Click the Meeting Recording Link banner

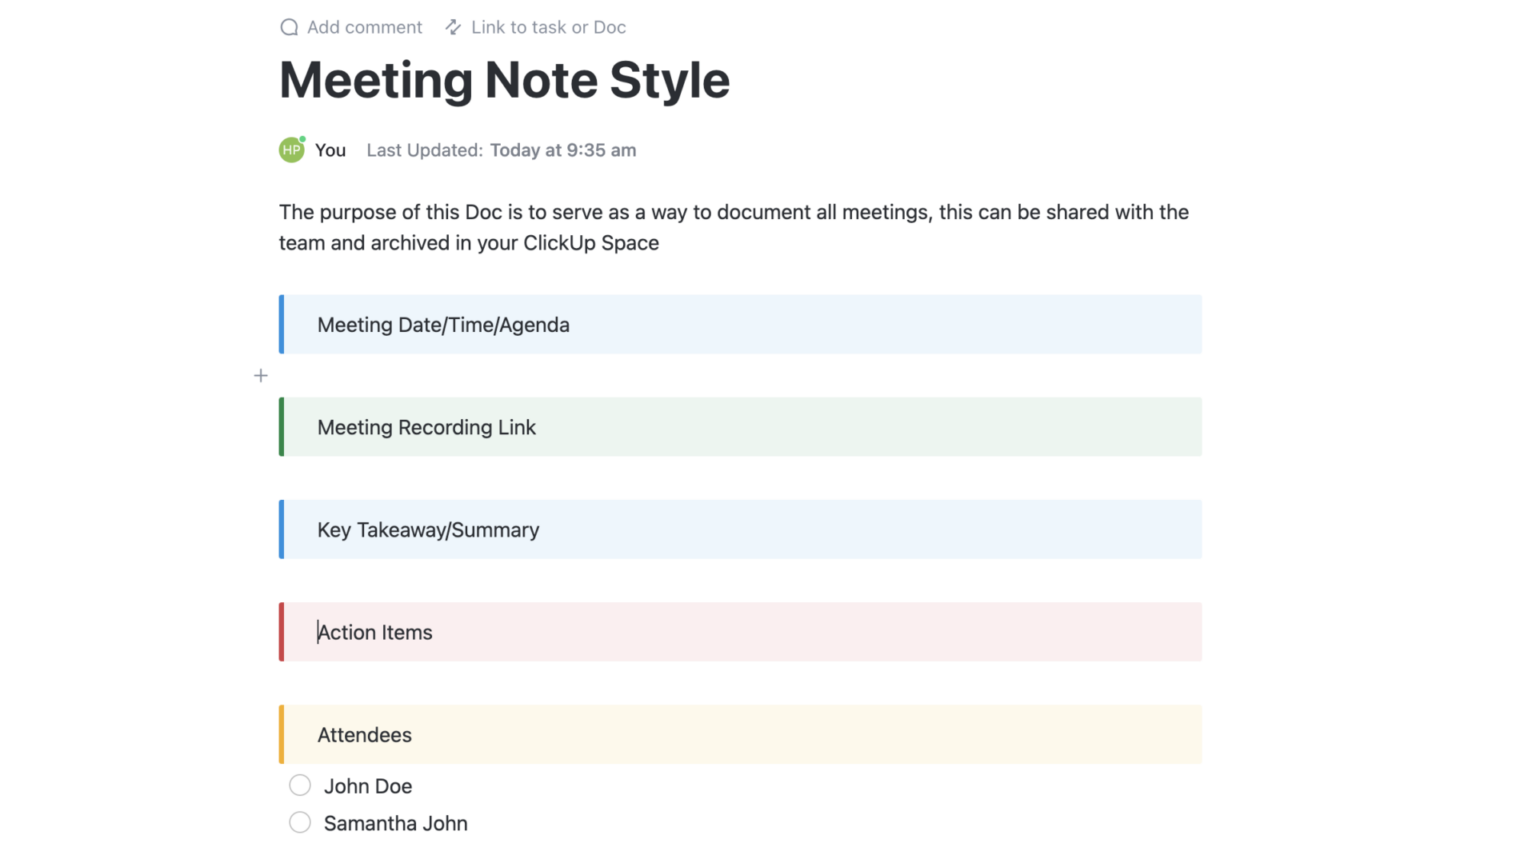pyautogui.click(x=426, y=427)
